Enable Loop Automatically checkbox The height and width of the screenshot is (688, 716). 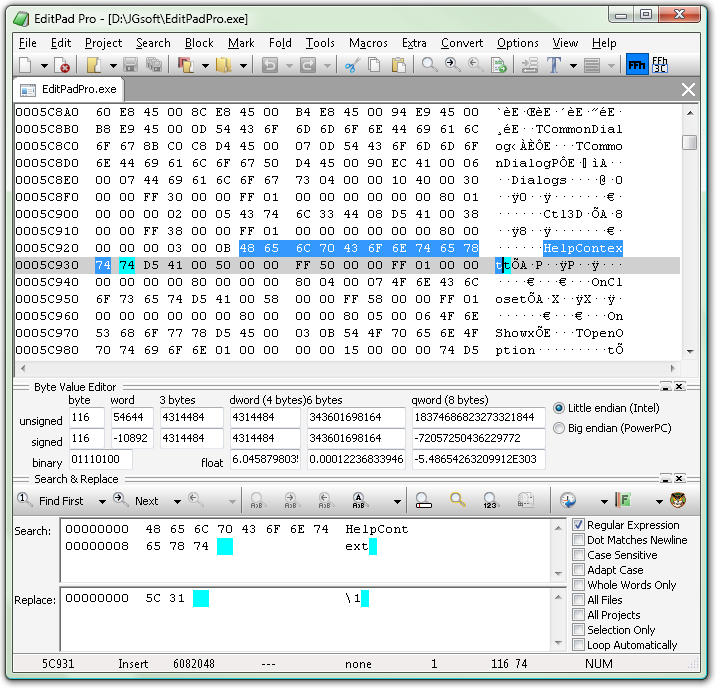[578, 645]
